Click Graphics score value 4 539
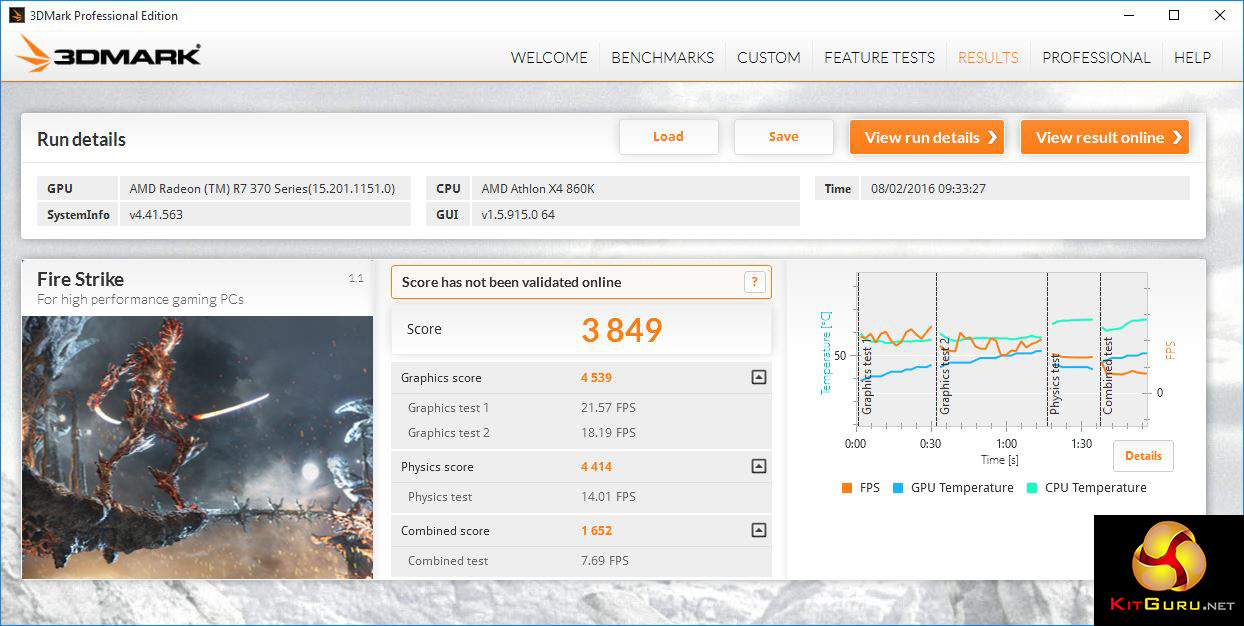 (x=596, y=378)
